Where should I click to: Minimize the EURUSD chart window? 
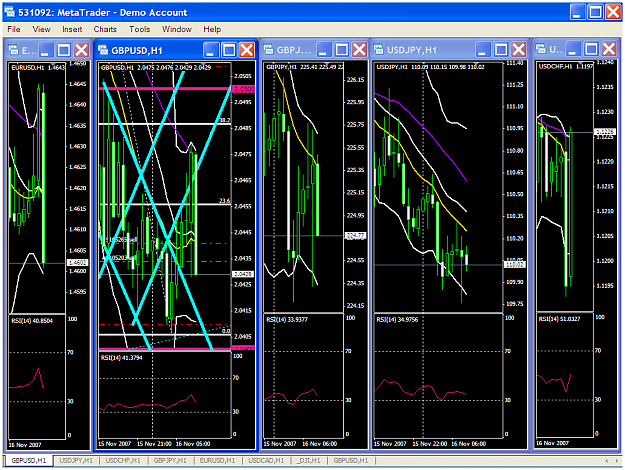coord(46,50)
